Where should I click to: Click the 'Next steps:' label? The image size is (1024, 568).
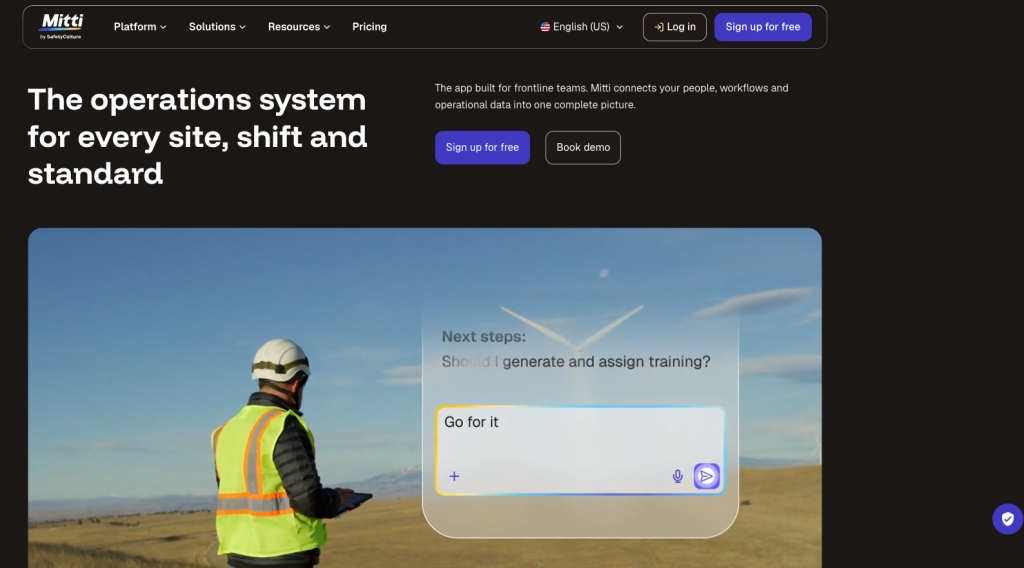483,337
